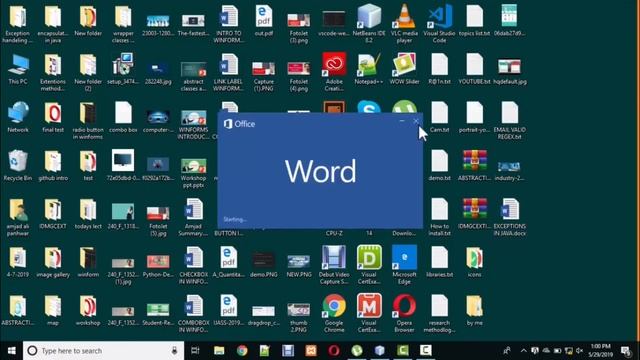The width and height of the screenshot is (640, 360).
Task: Close the Word splash screen
Action: point(416,121)
